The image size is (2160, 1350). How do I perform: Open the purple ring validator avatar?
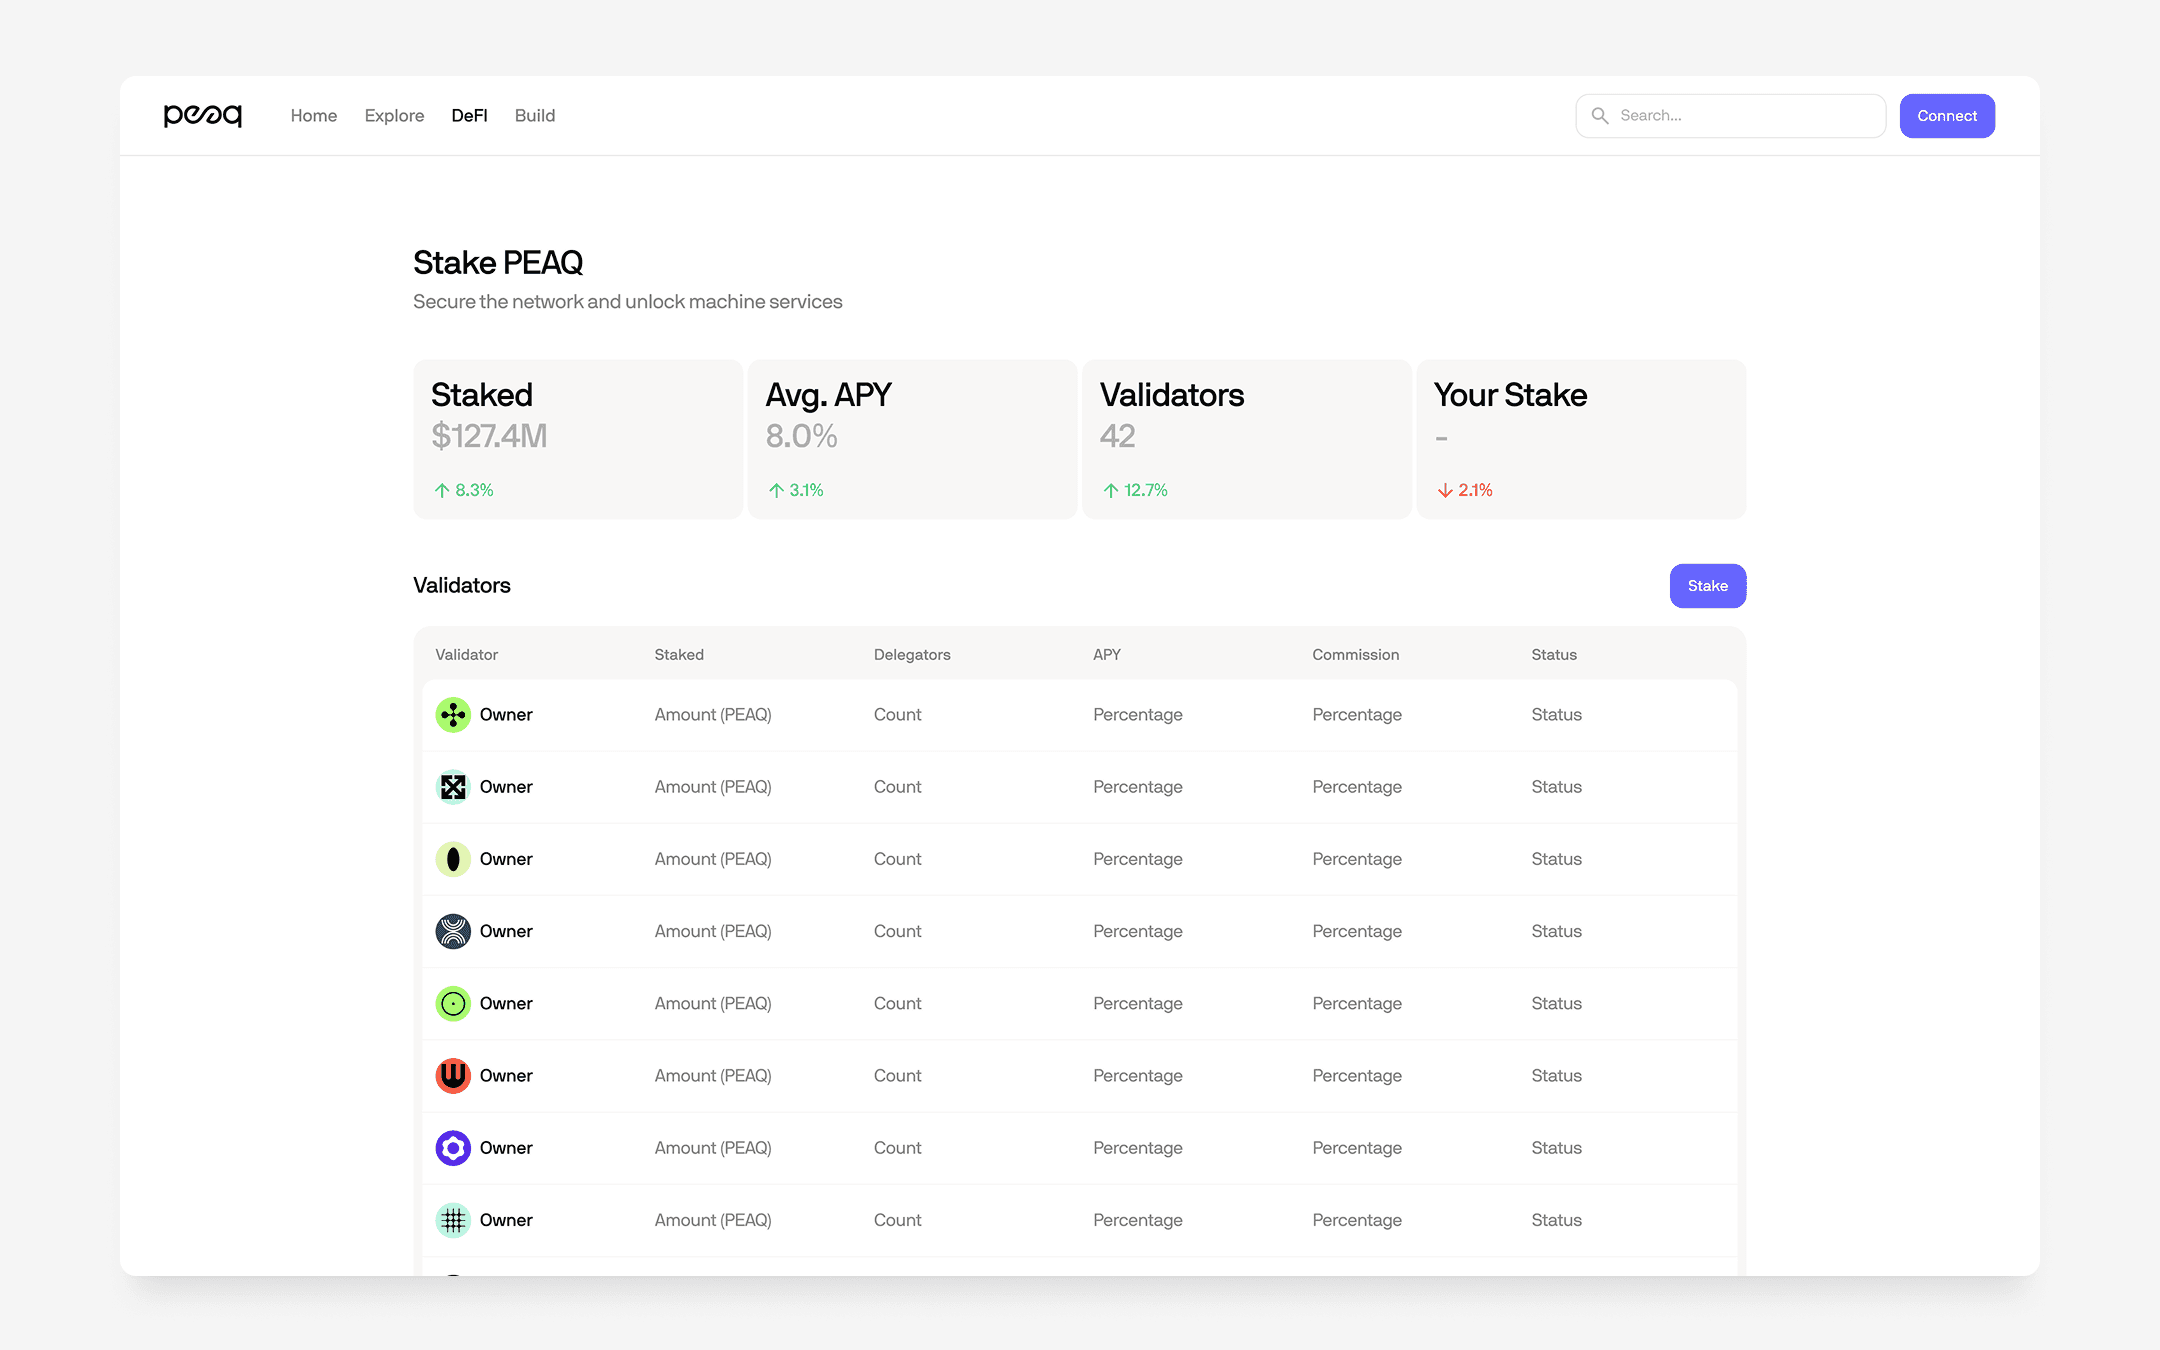[x=453, y=1148]
